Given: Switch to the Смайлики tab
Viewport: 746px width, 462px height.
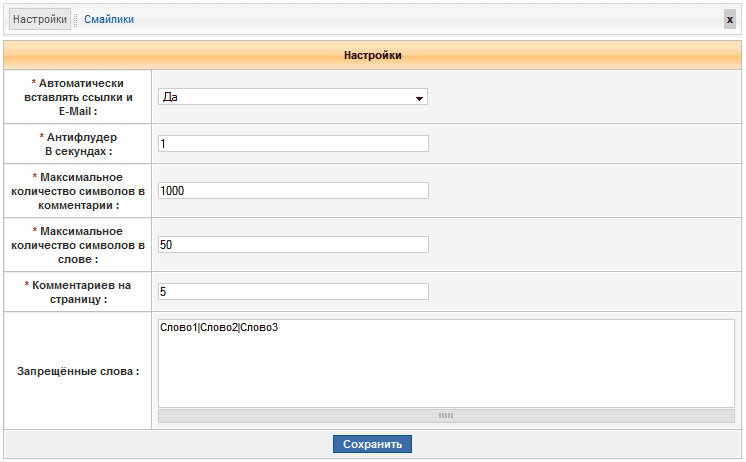Looking at the screenshot, I should coord(109,19).
